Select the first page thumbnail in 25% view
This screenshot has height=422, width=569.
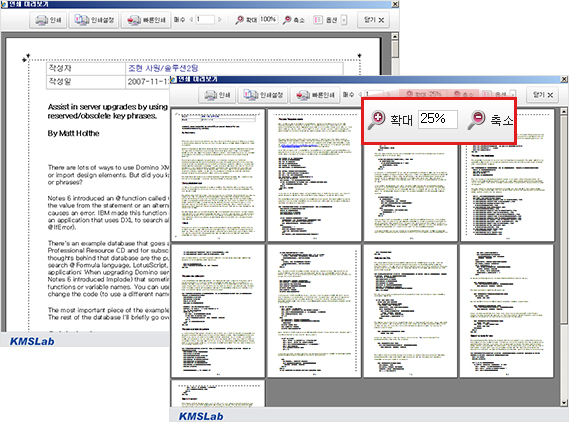[218, 175]
